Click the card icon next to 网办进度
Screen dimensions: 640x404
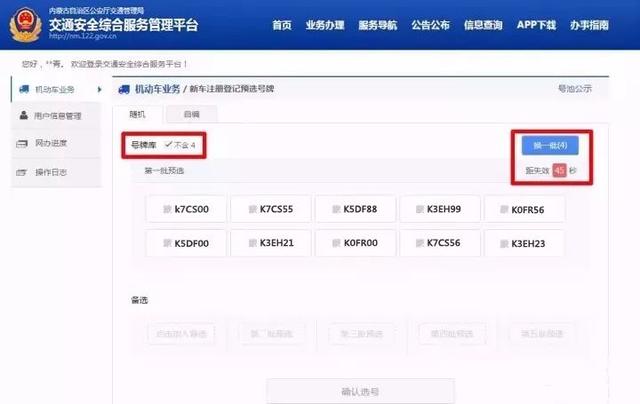[22, 143]
